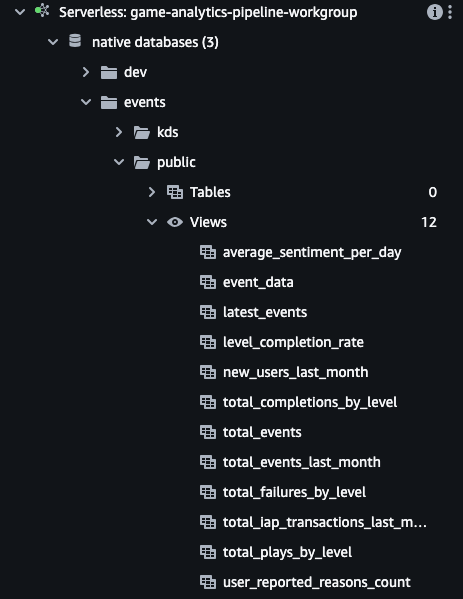Open the total_events_last_month view
463x599 pixels.
(x=301, y=462)
